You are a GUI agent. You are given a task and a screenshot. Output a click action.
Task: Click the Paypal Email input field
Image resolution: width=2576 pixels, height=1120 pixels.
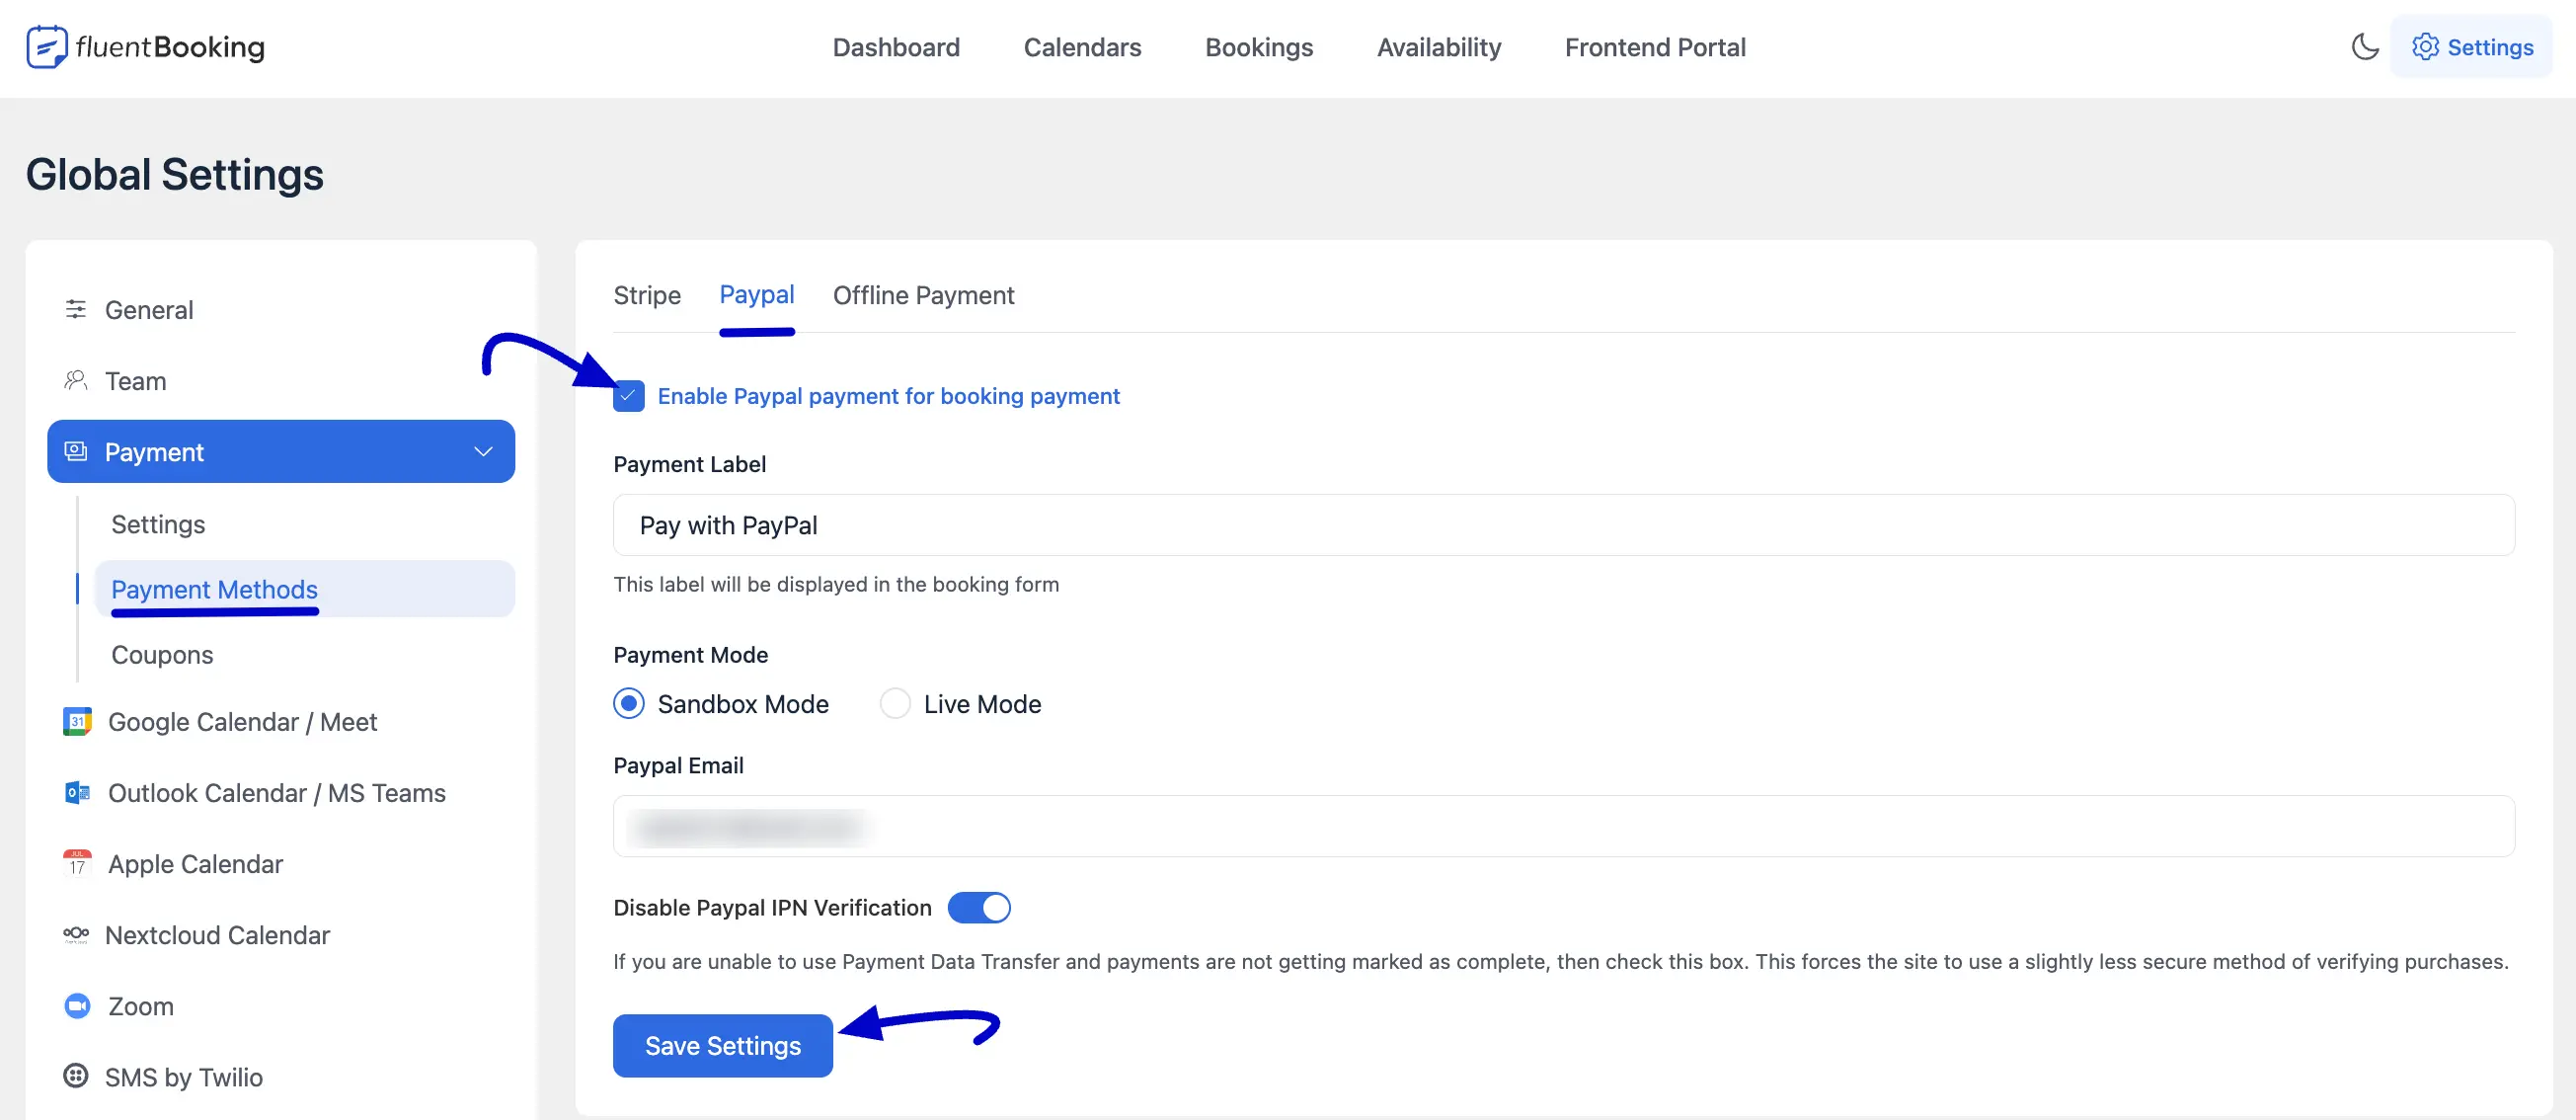[1564, 826]
